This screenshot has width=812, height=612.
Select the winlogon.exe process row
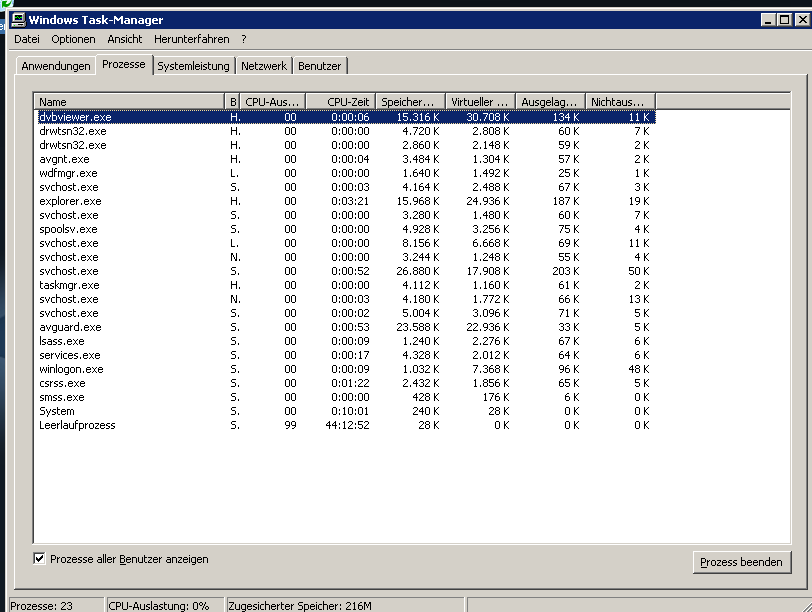pyautogui.click(x=72, y=369)
